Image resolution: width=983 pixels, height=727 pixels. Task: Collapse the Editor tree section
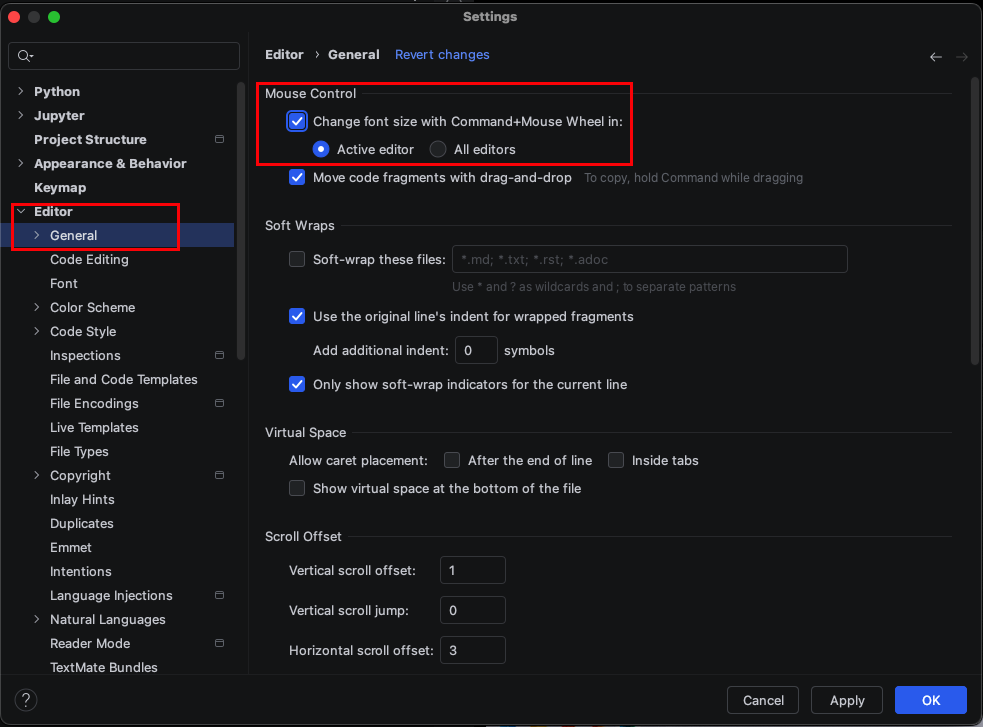21,211
